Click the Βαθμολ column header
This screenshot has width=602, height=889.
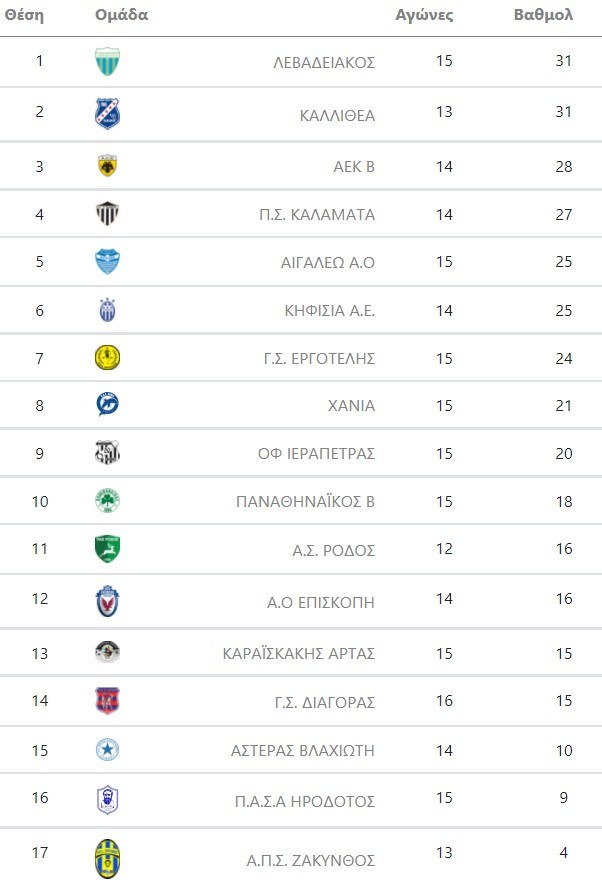coord(543,15)
